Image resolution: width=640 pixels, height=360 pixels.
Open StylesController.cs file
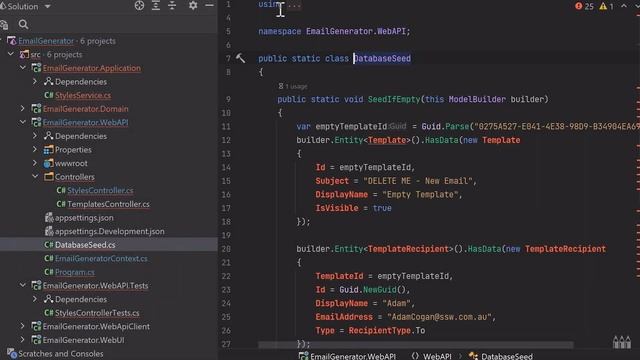100,190
